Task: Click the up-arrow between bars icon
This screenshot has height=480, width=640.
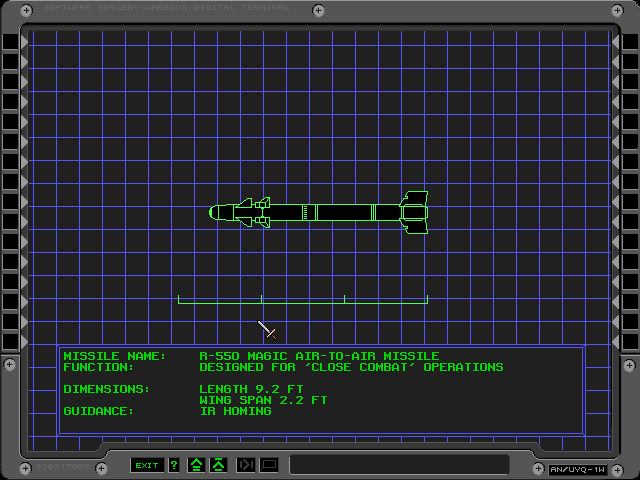Action: pos(218,465)
